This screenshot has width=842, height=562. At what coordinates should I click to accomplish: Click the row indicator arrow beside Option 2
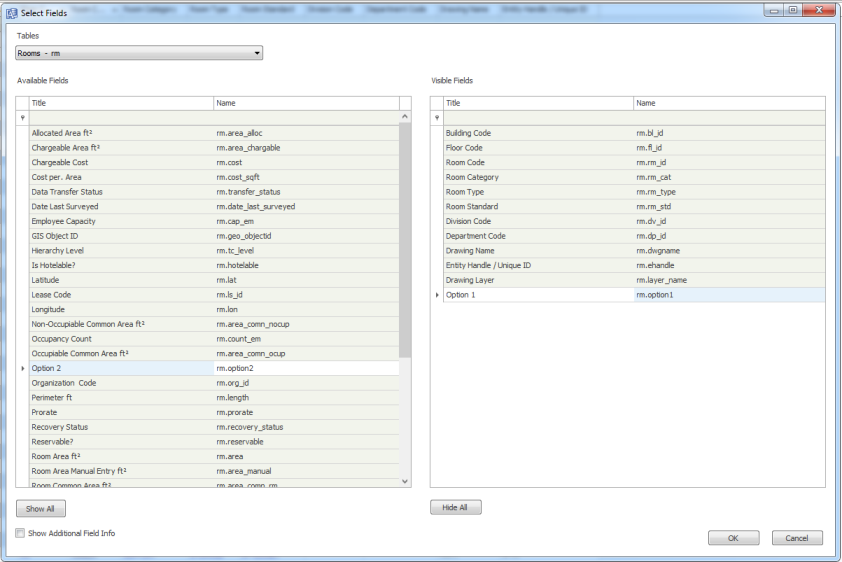click(22, 368)
